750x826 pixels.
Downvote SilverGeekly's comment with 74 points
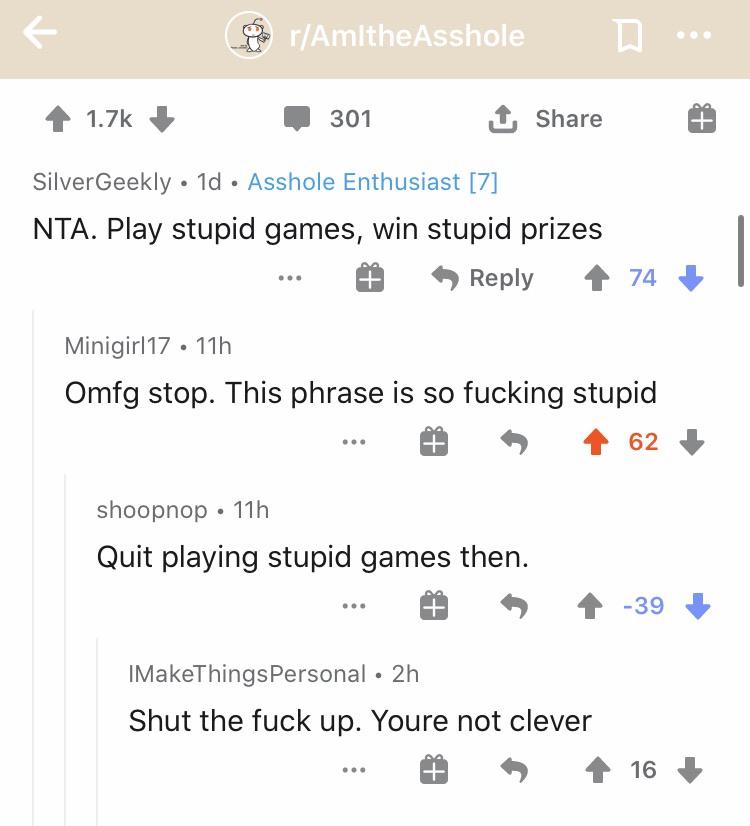[x=692, y=278]
